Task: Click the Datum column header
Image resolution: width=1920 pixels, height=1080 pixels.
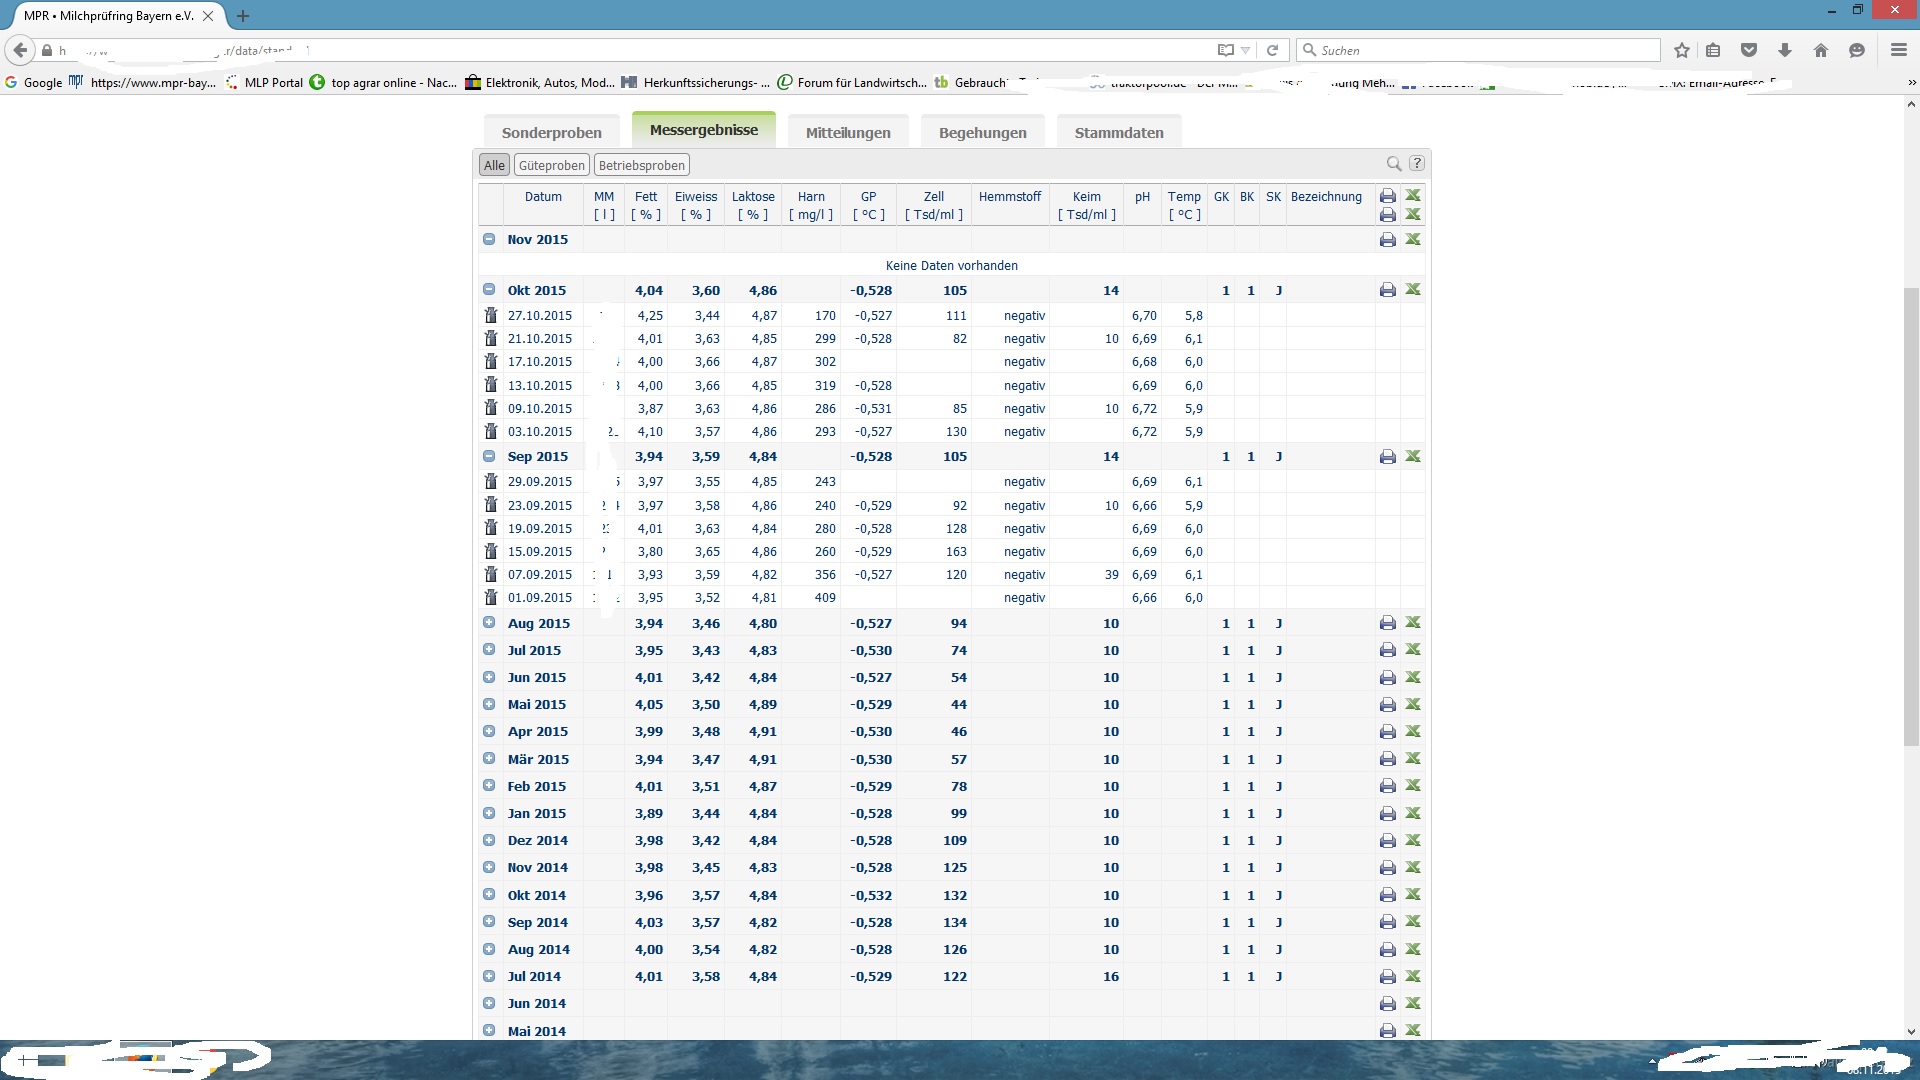Action: click(543, 197)
